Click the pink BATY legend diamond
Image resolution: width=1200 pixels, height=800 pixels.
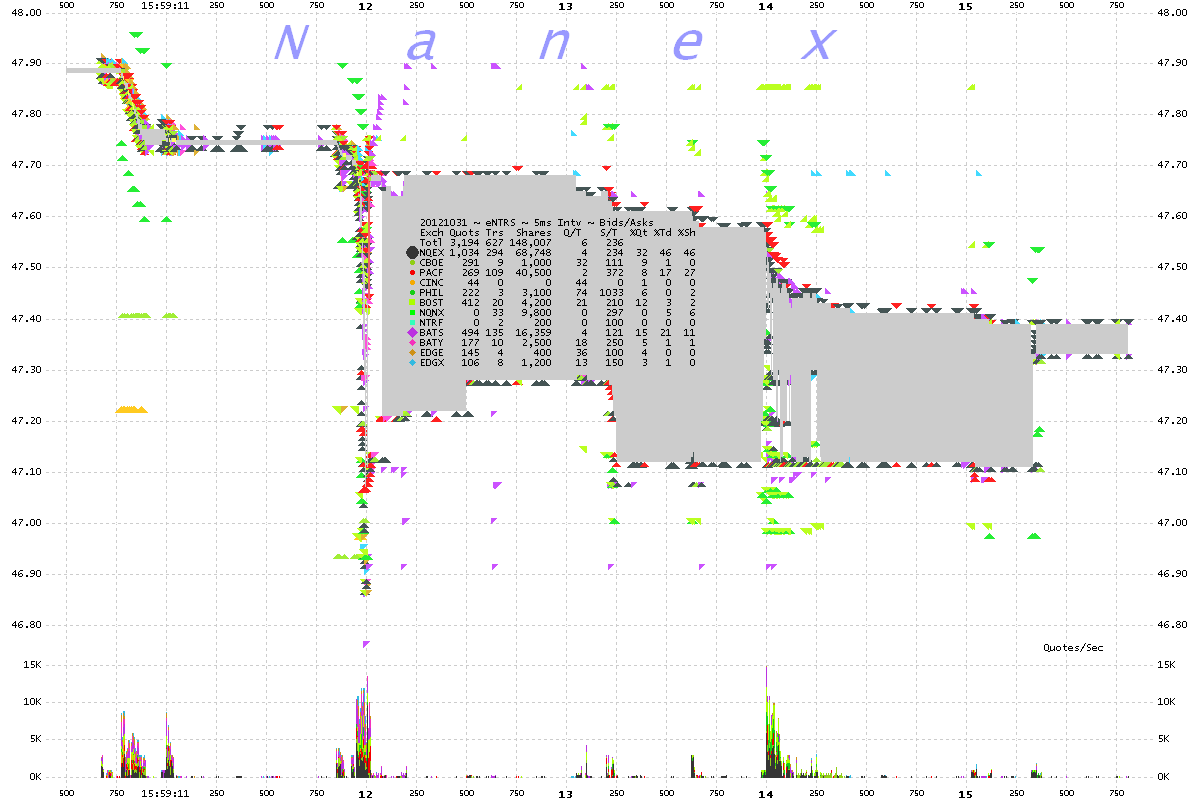411,342
